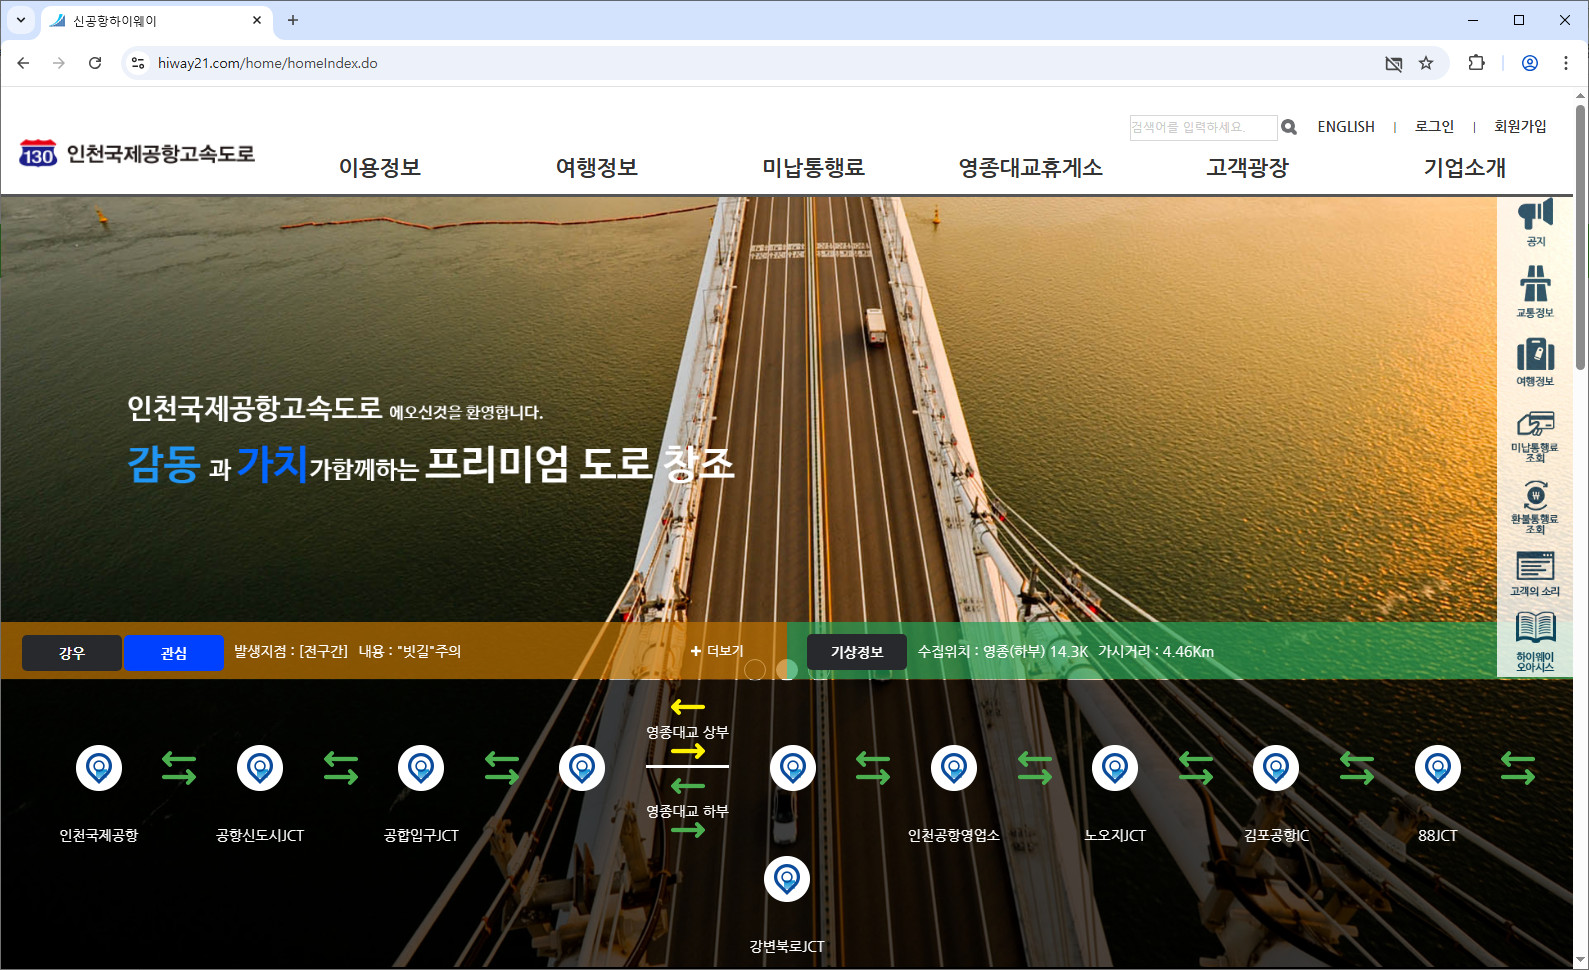Image resolution: width=1589 pixels, height=970 pixels.
Task: Open the 미납통행료 조회 card icon
Action: click(x=1535, y=435)
